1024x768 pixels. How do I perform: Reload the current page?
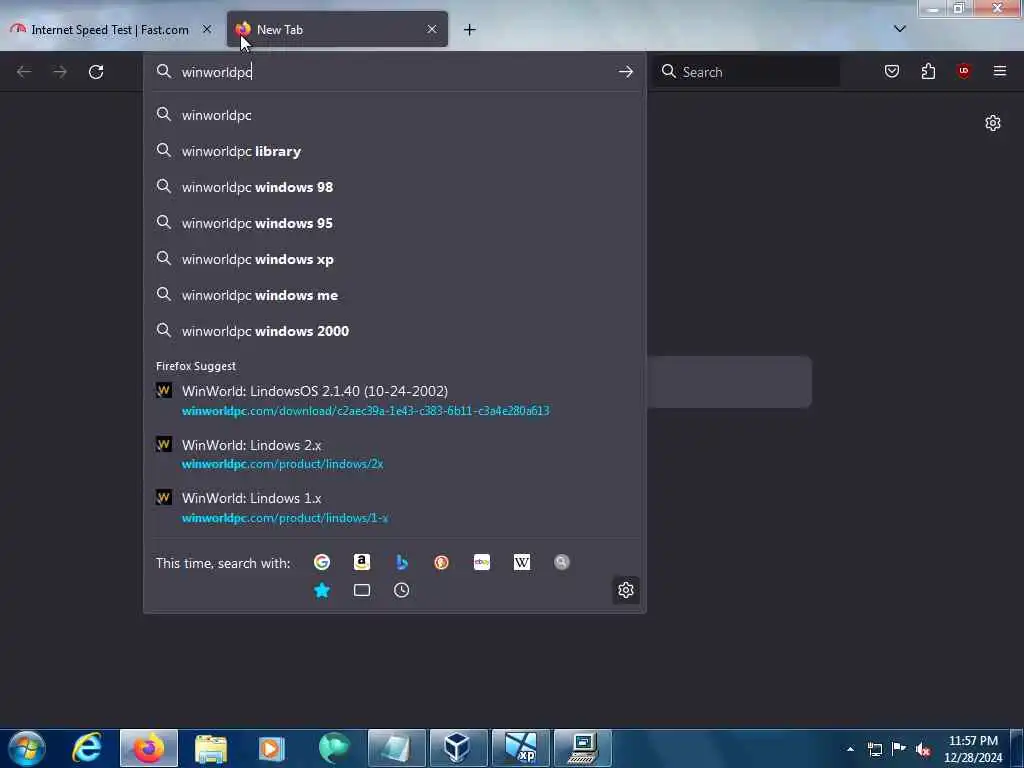(x=96, y=72)
